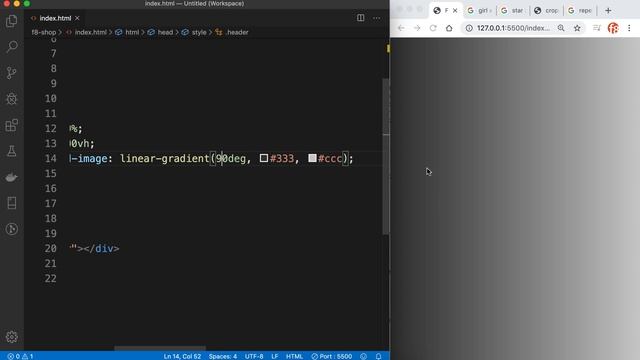Screen dimensions: 640x360
Task: Click the Live Server Port : 5500 item
Action: point(331,356)
